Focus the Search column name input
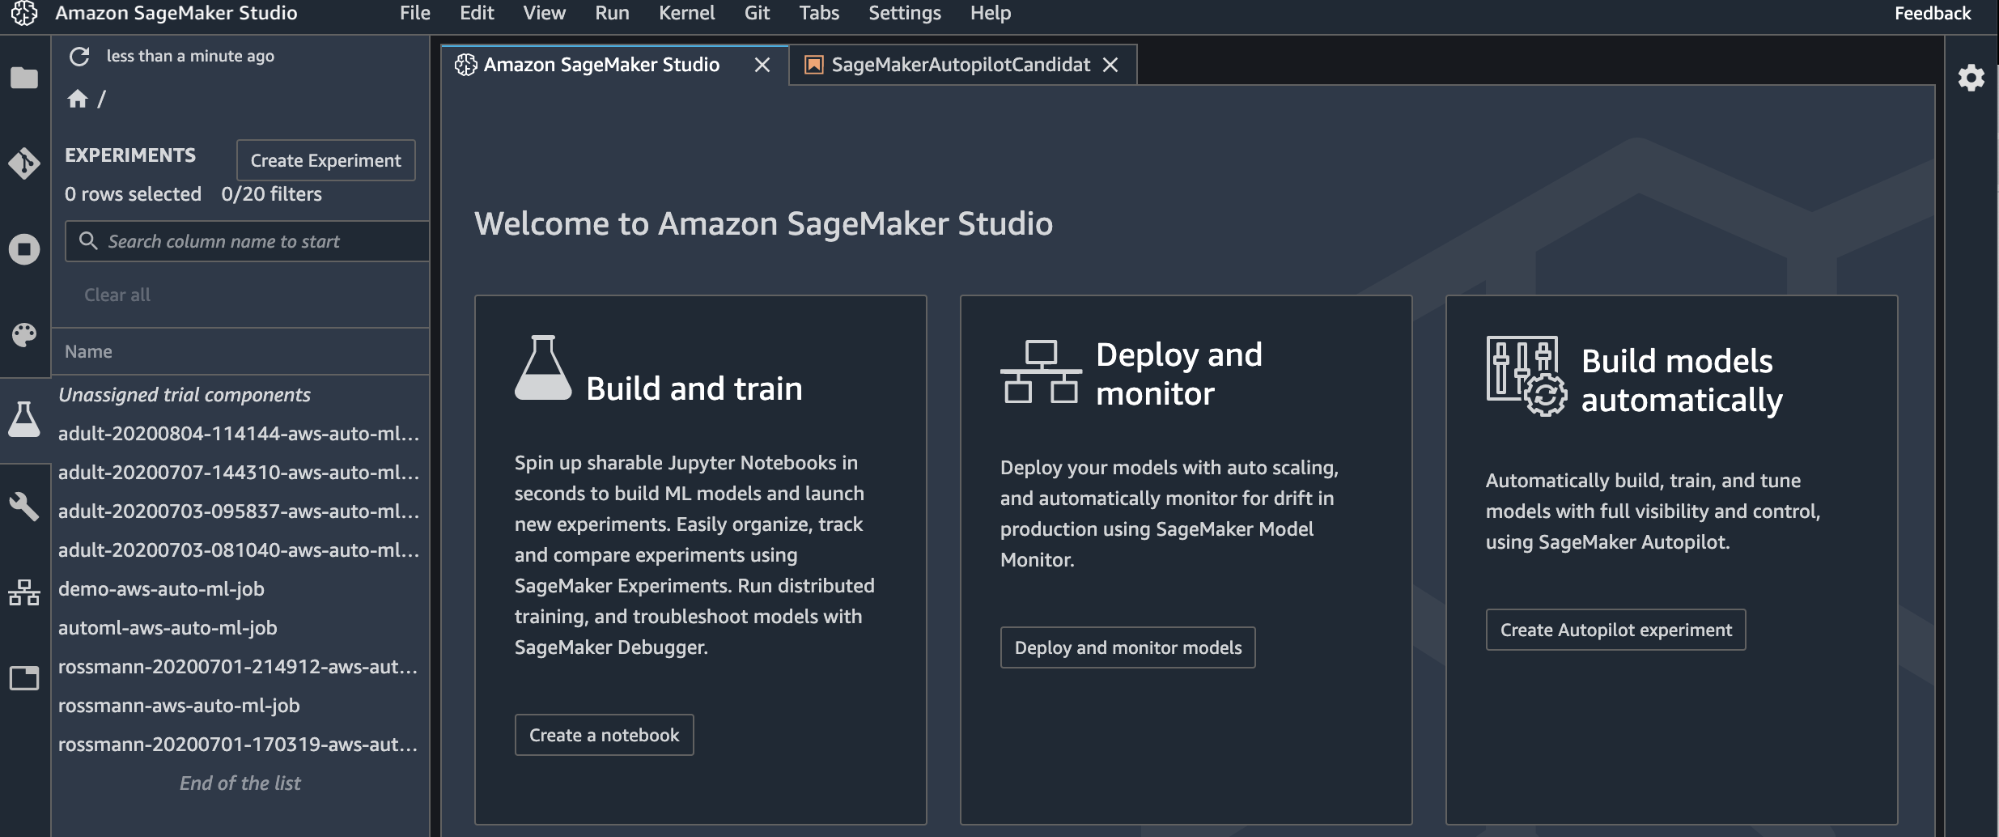Viewport: 1999px width, 837px height. (x=247, y=241)
